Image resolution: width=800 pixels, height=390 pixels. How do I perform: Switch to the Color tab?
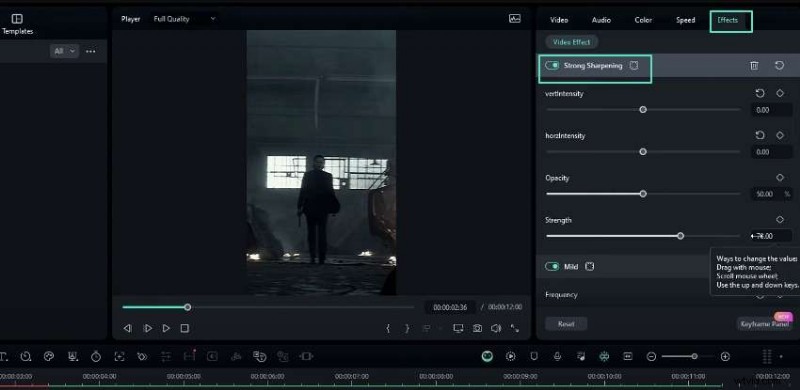[x=643, y=20]
